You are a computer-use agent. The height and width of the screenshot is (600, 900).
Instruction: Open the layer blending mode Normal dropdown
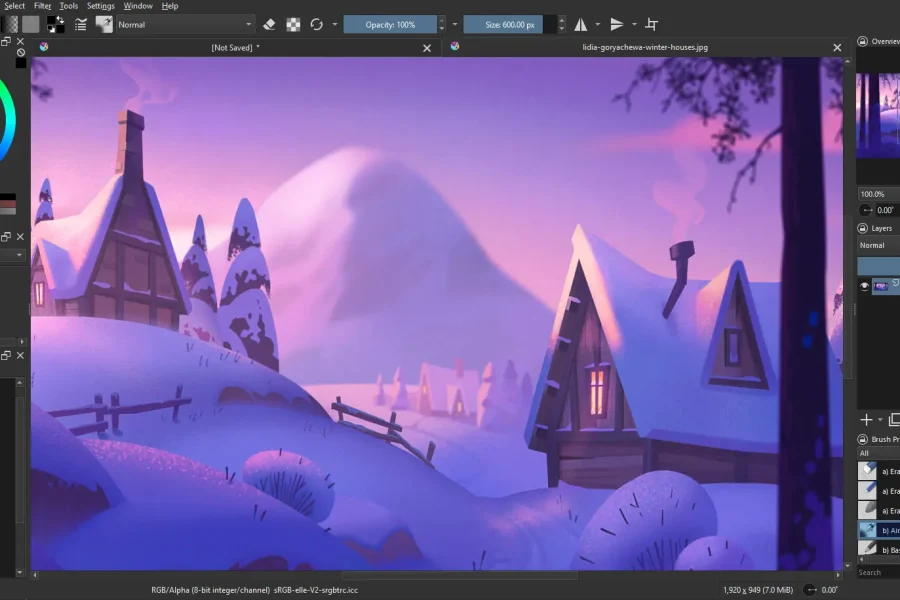878,245
